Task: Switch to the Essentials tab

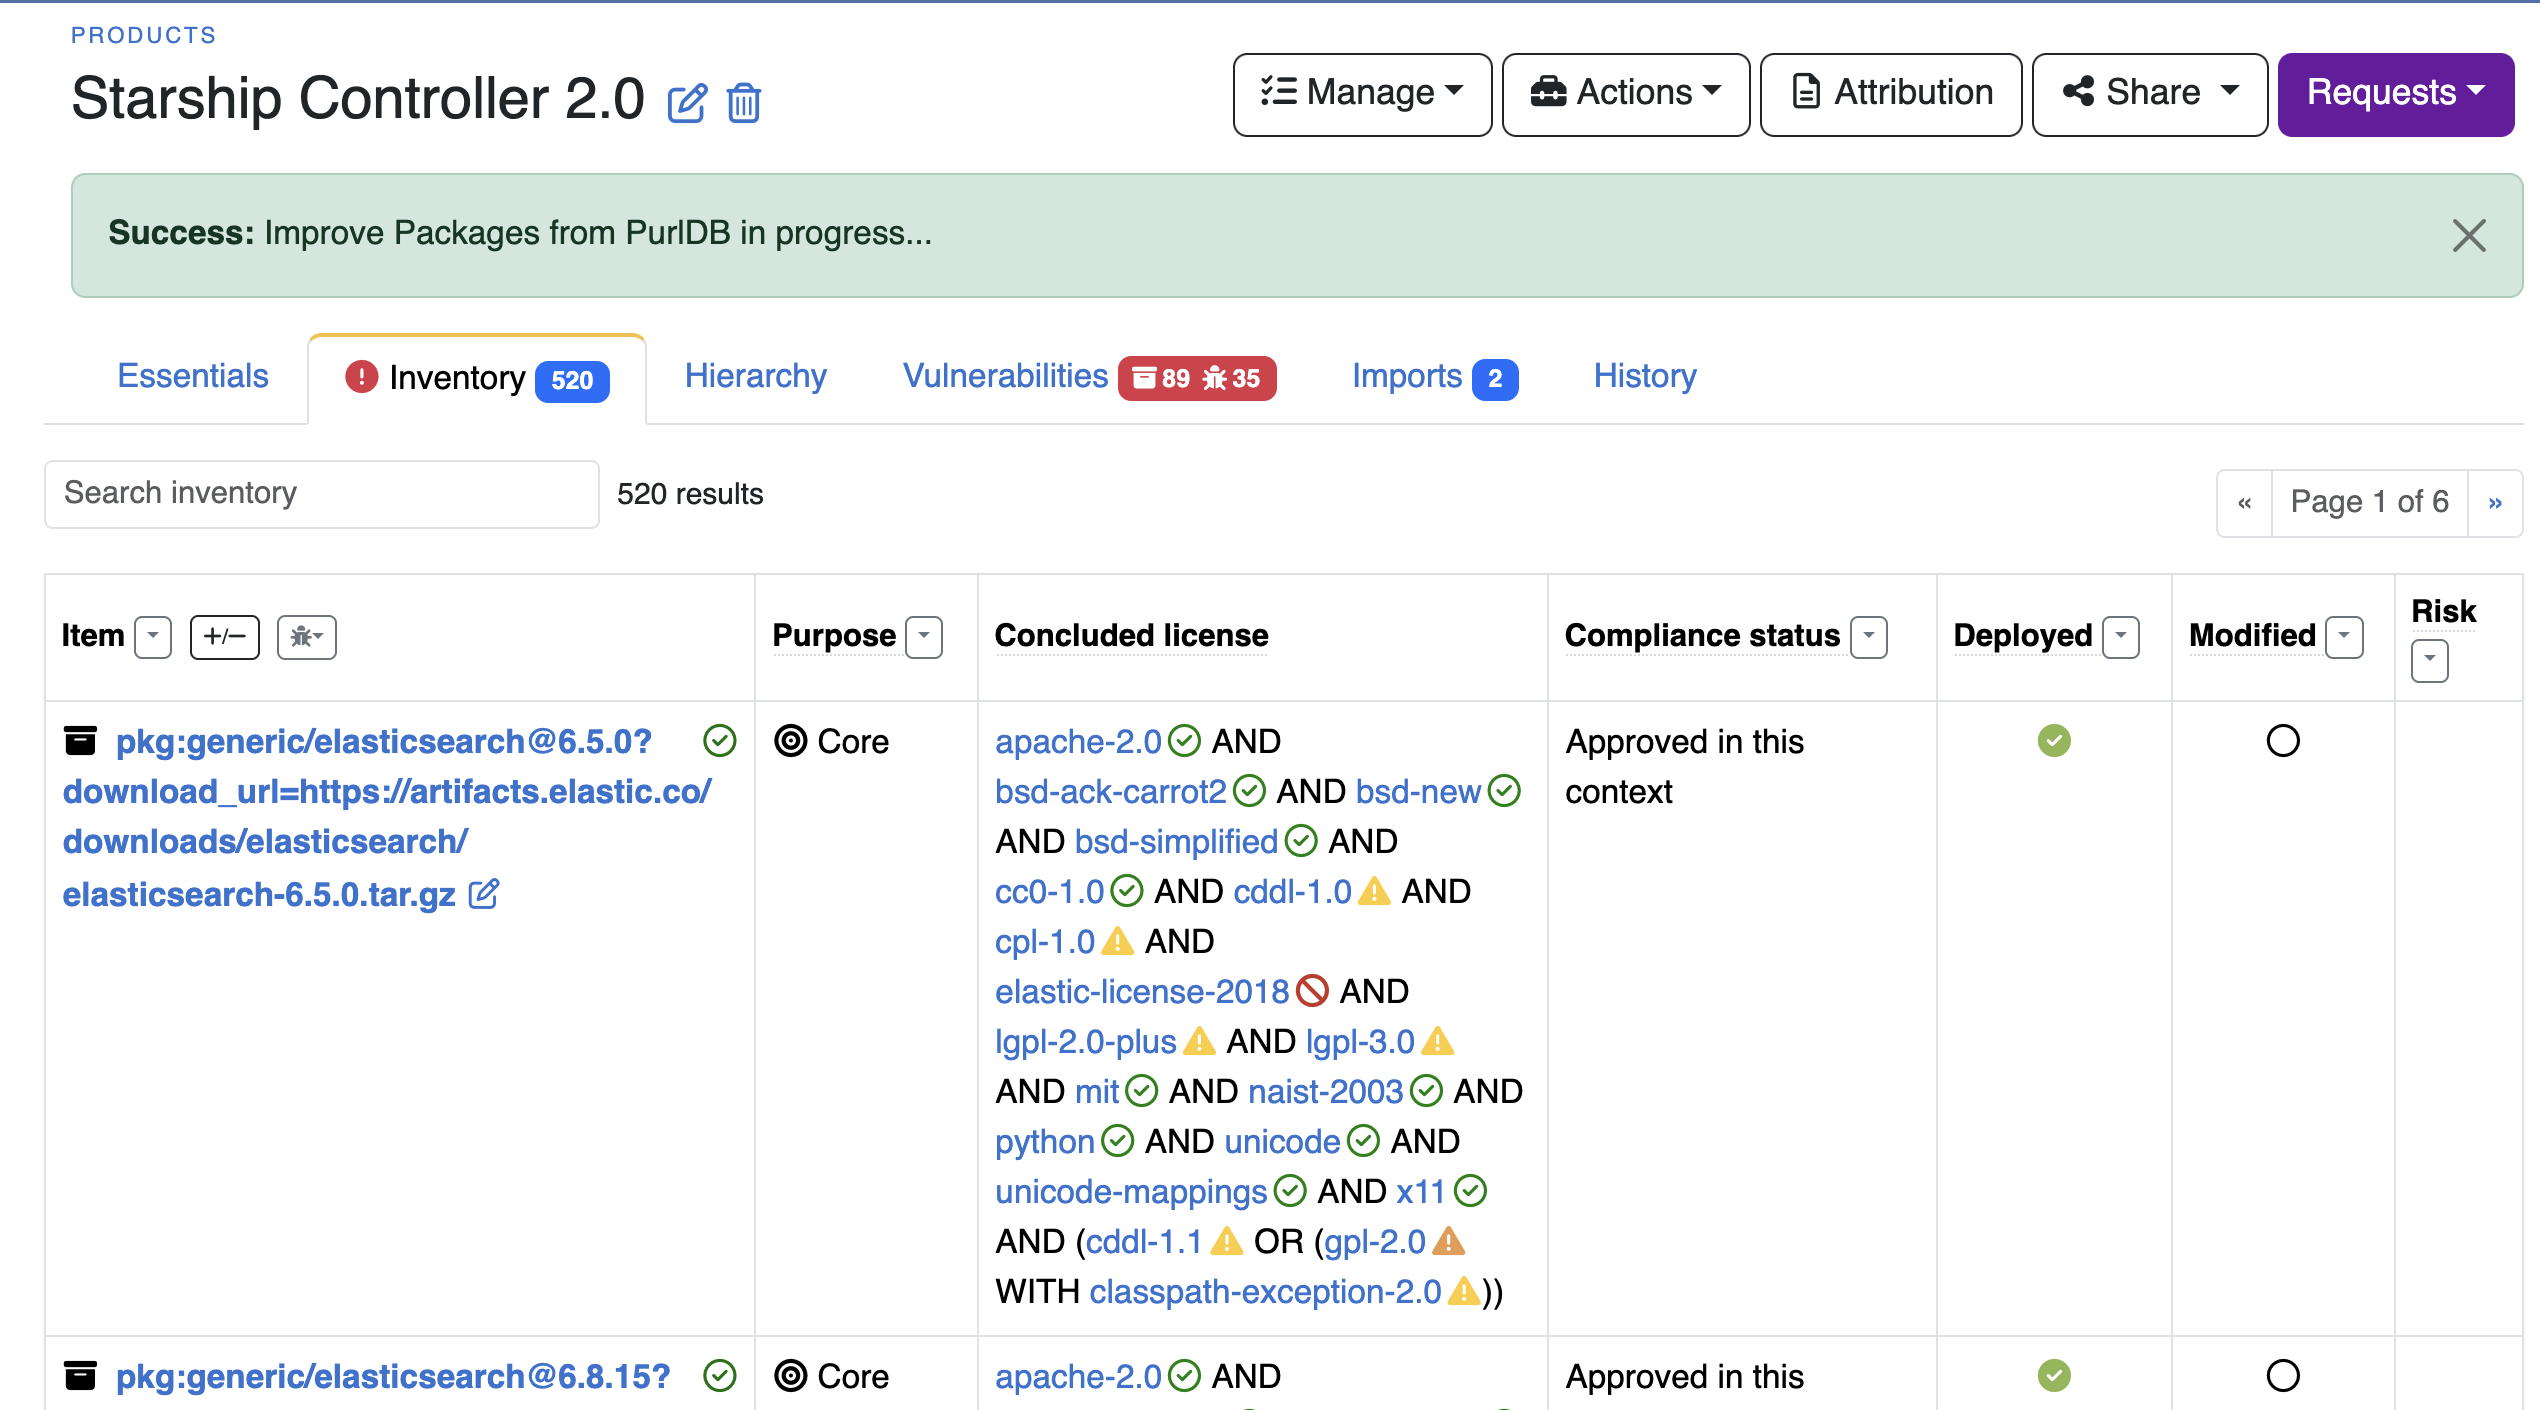Action: click(193, 376)
